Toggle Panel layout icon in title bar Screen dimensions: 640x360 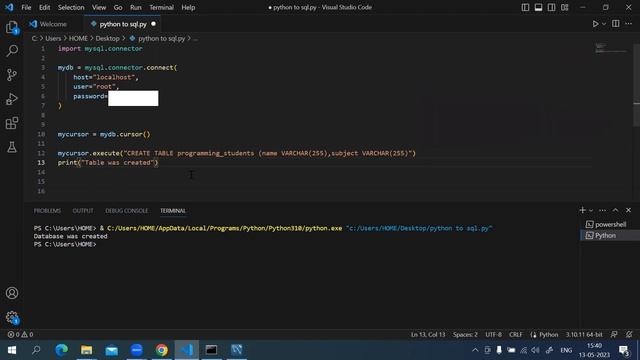538,7
